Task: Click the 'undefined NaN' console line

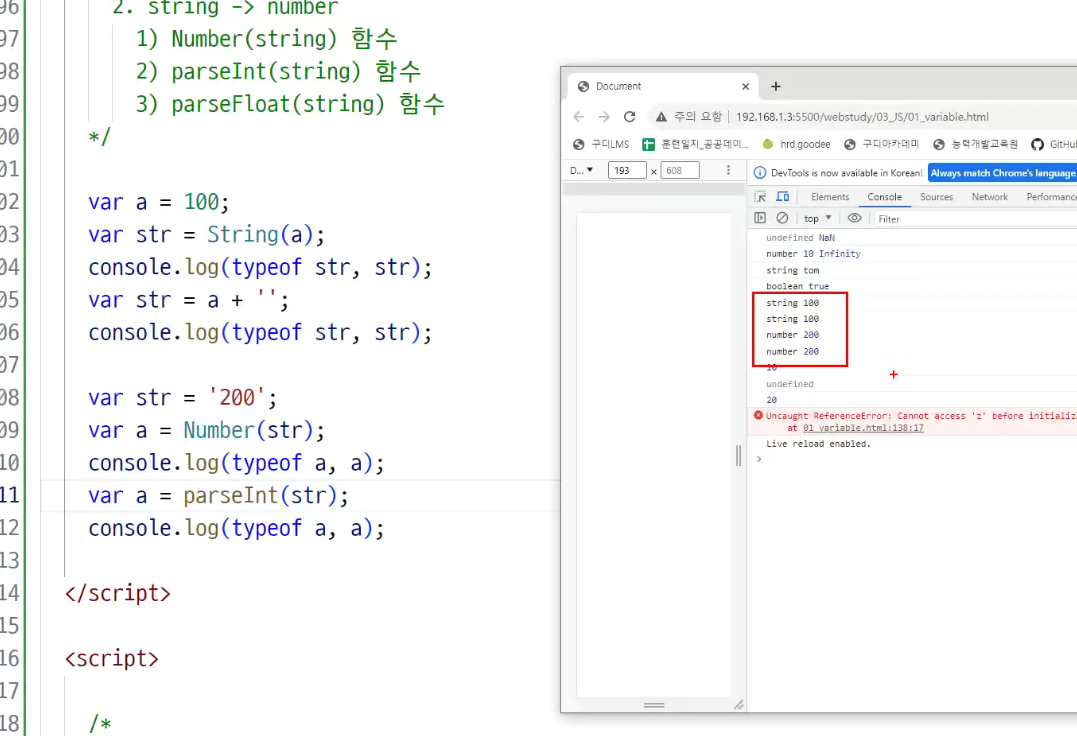Action: [x=800, y=238]
